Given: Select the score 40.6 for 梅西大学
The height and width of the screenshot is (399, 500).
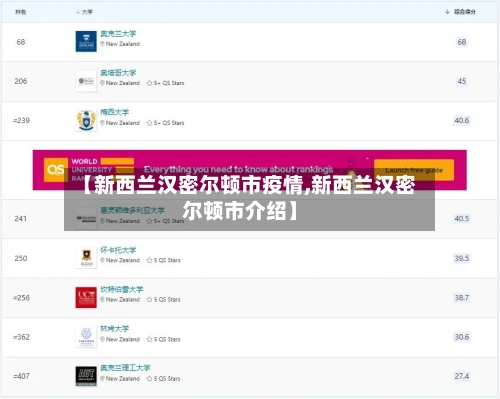Looking at the screenshot, I should (462, 120).
